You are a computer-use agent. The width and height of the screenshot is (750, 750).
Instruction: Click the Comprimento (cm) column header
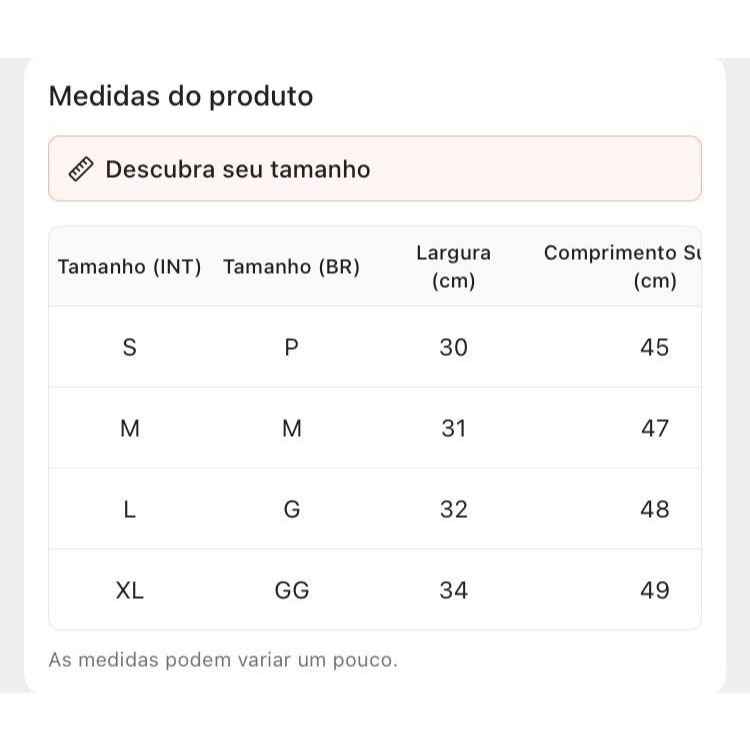[x=622, y=267]
